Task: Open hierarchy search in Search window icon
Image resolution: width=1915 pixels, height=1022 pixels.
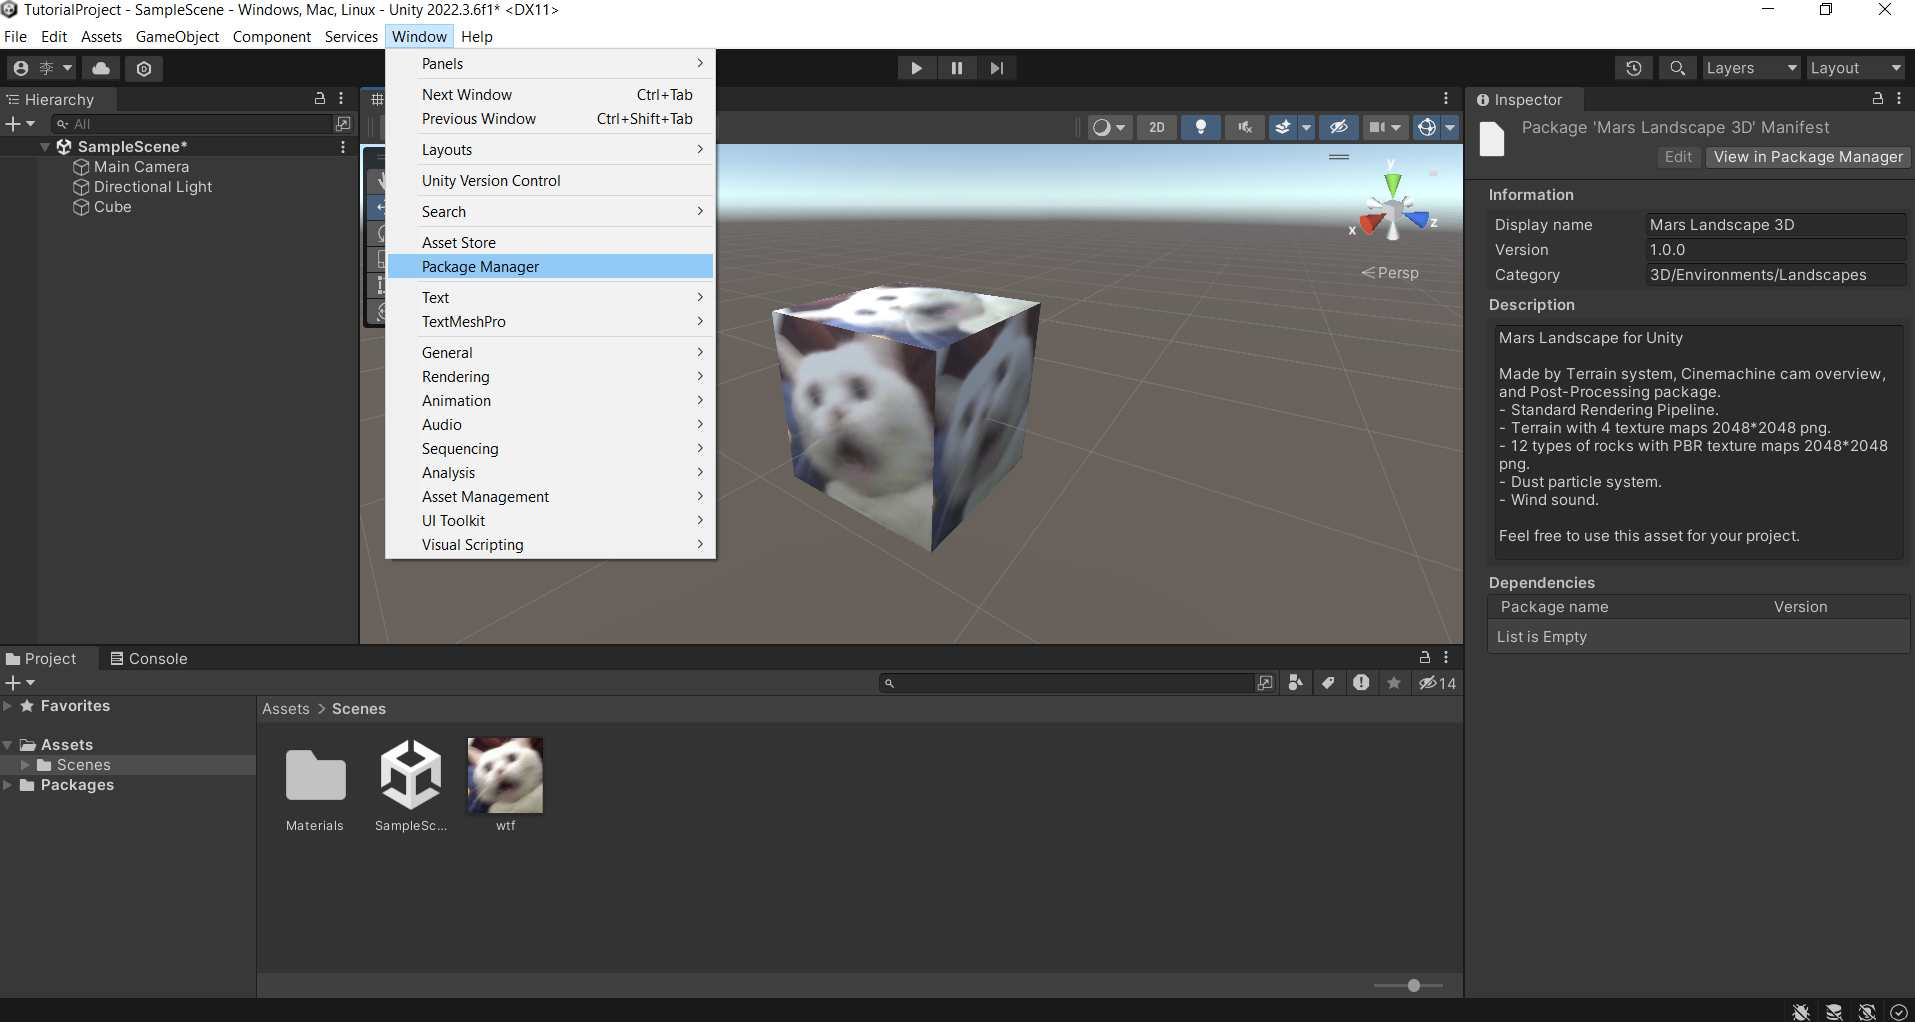Action: 343,124
